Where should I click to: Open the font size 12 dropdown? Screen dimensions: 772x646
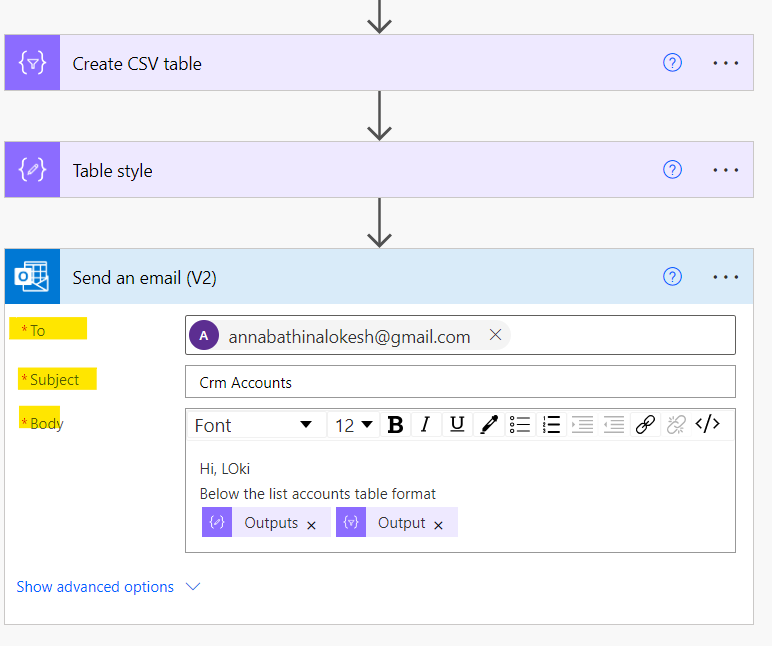click(354, 425)
